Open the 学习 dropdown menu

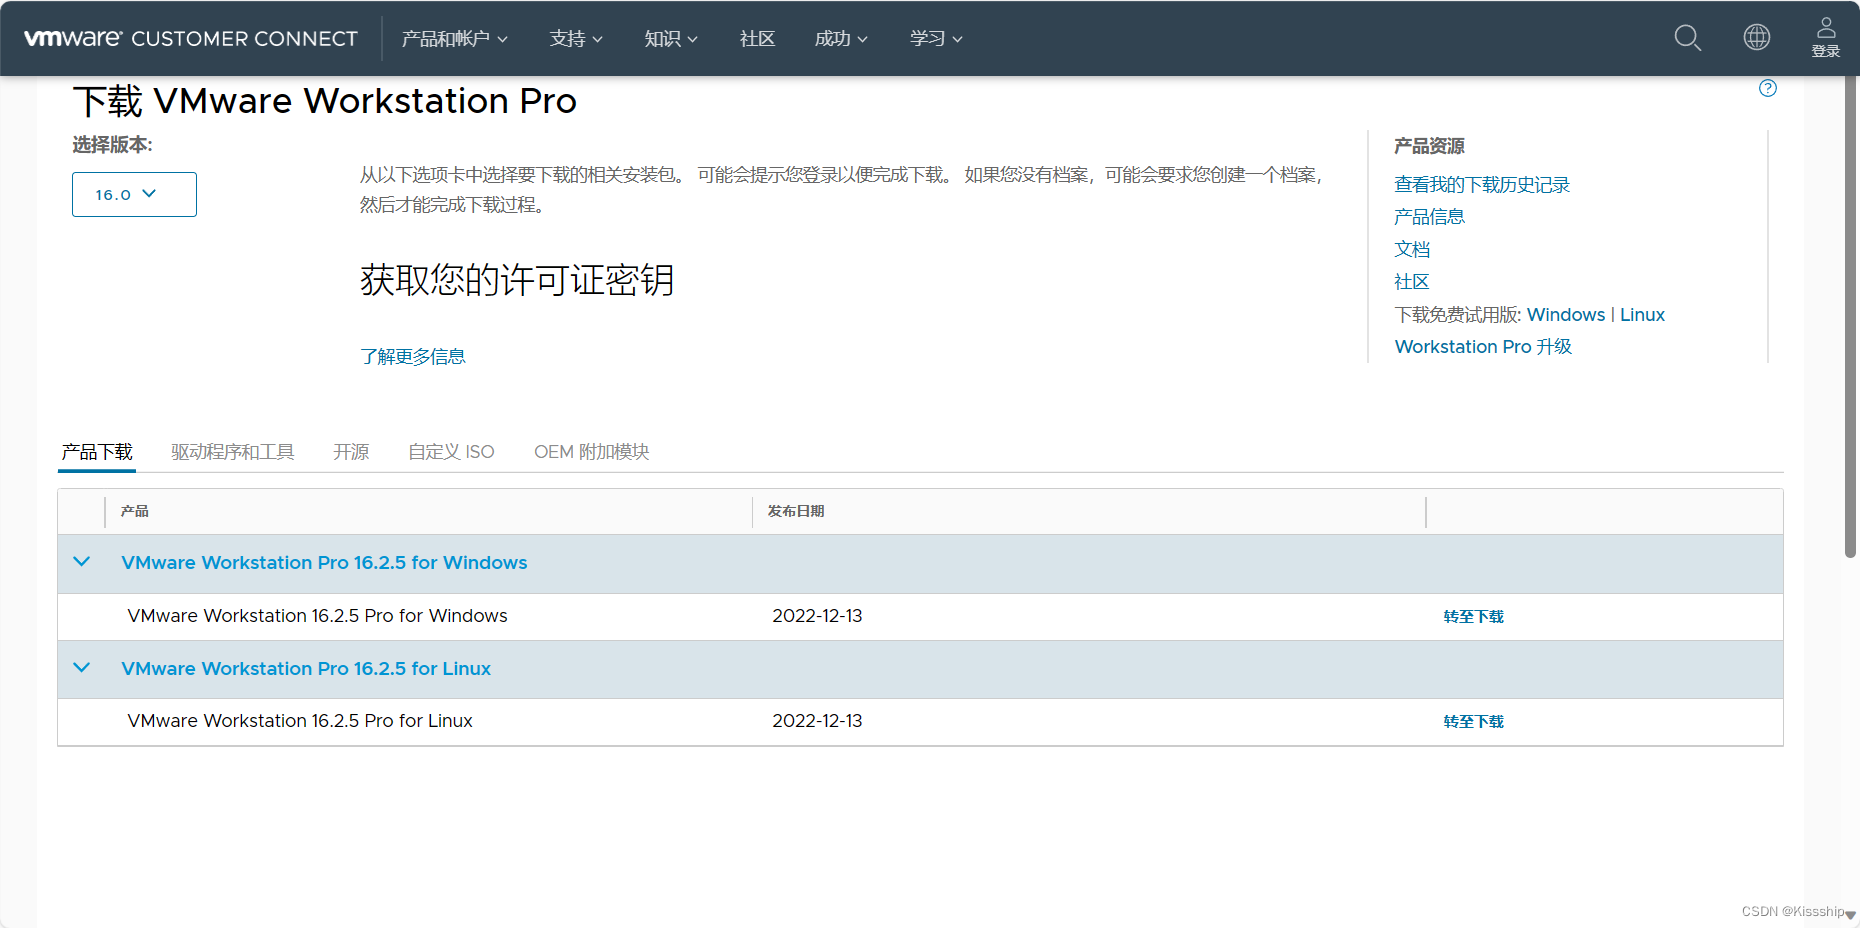[936, 38]
